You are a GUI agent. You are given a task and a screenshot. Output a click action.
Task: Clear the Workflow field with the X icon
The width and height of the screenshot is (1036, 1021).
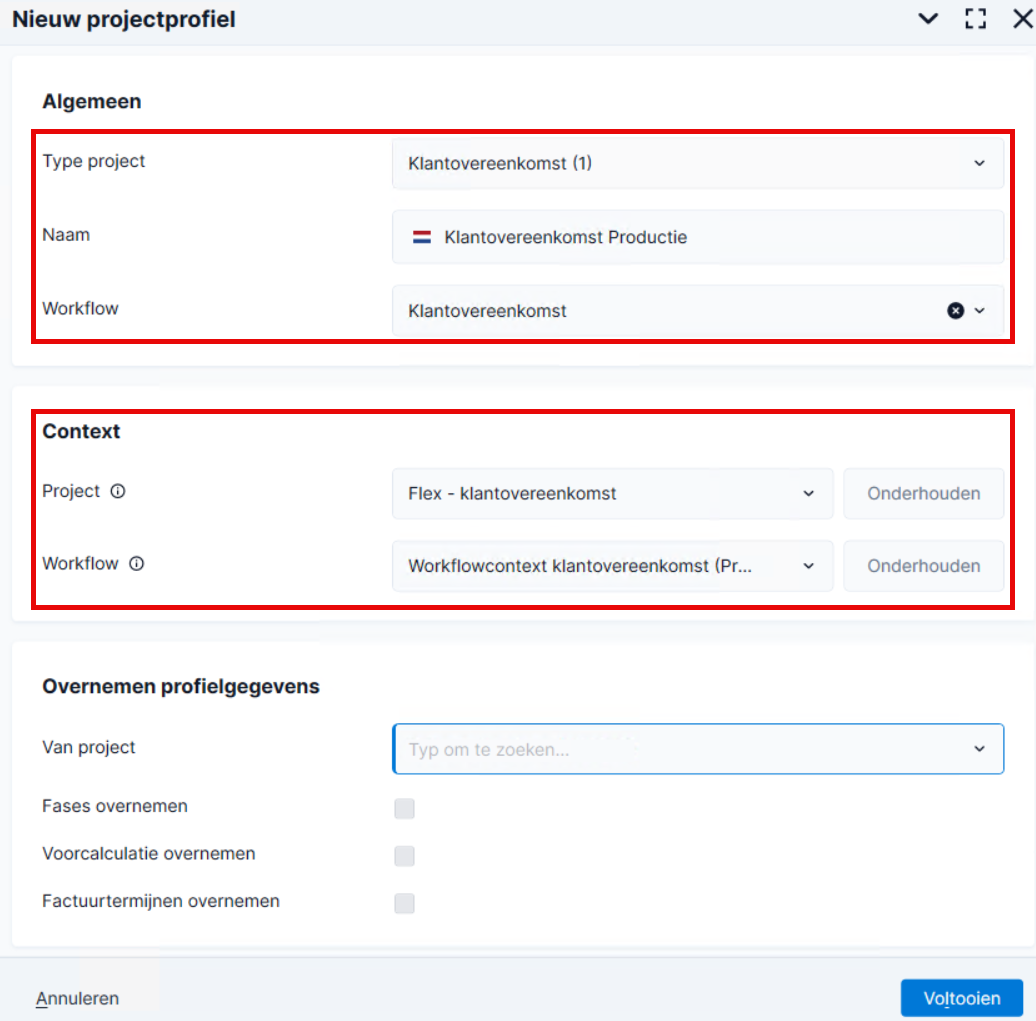(x=955, y=311)
